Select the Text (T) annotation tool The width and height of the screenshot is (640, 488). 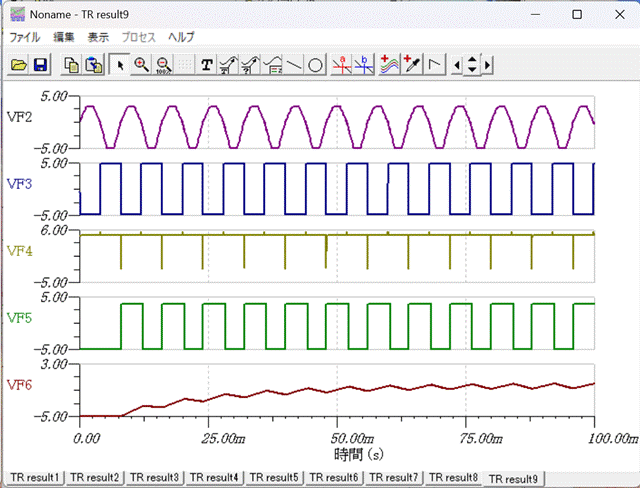pyautogui.click(x=207, y=65)
